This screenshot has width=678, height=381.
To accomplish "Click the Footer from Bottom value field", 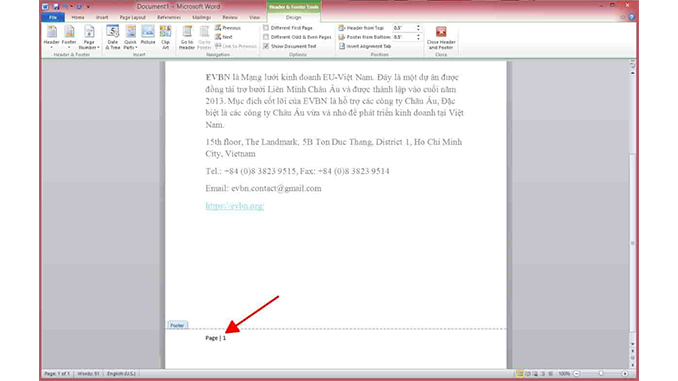I will point(403,37).
